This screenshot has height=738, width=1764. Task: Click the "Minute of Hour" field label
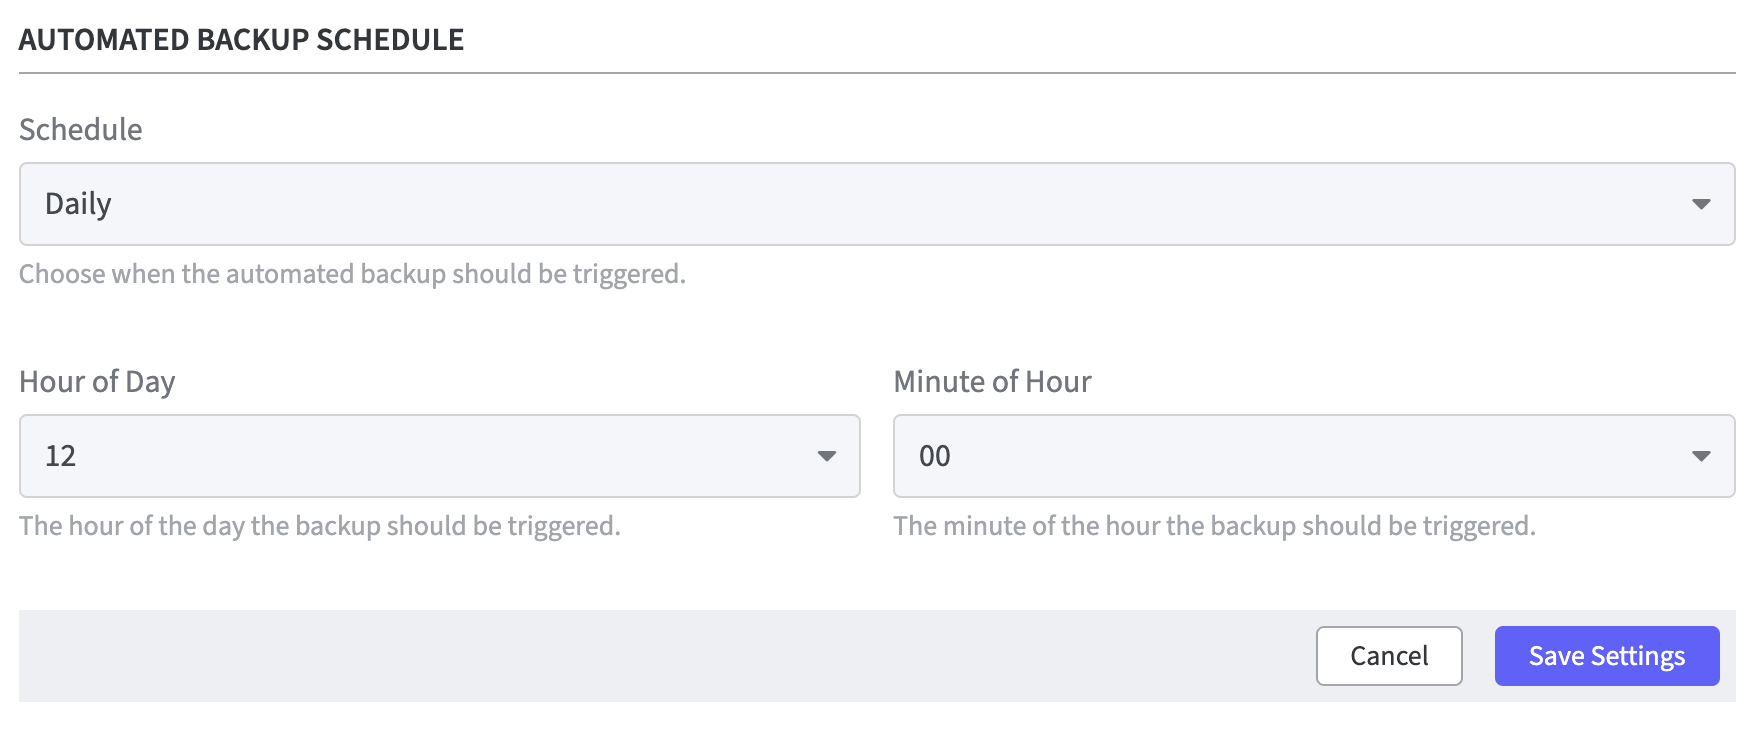point(992,382)
